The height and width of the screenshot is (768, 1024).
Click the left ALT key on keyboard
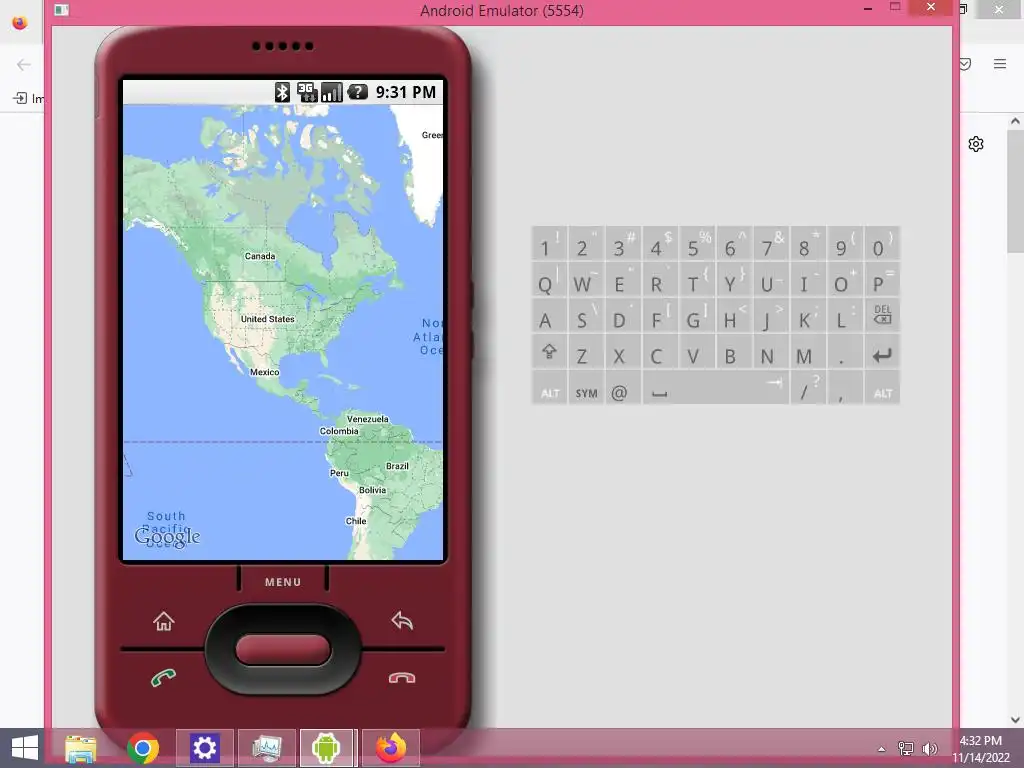point(549,390)
